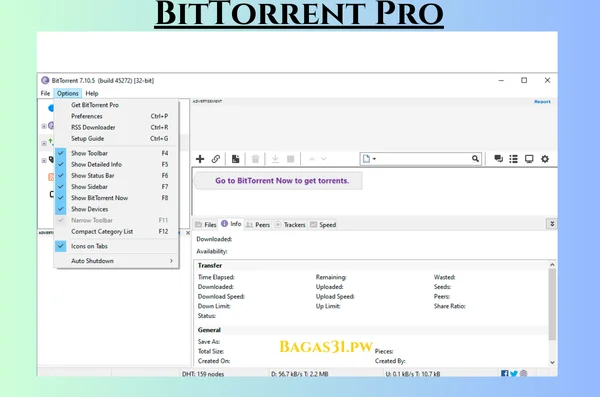The width and height of the screenshot is (600, 397).
Task: Switch to the Files tab
Action: (x=206, y=225)
